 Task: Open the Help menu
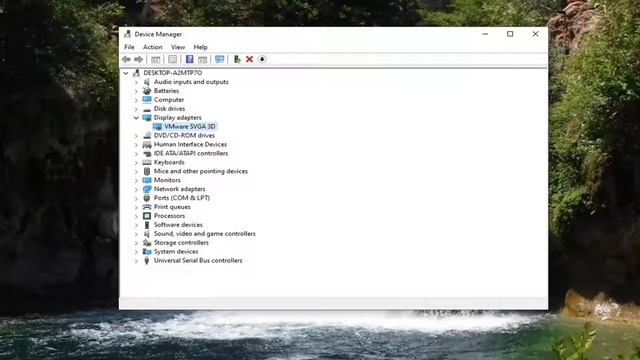(x=200, y=47)
